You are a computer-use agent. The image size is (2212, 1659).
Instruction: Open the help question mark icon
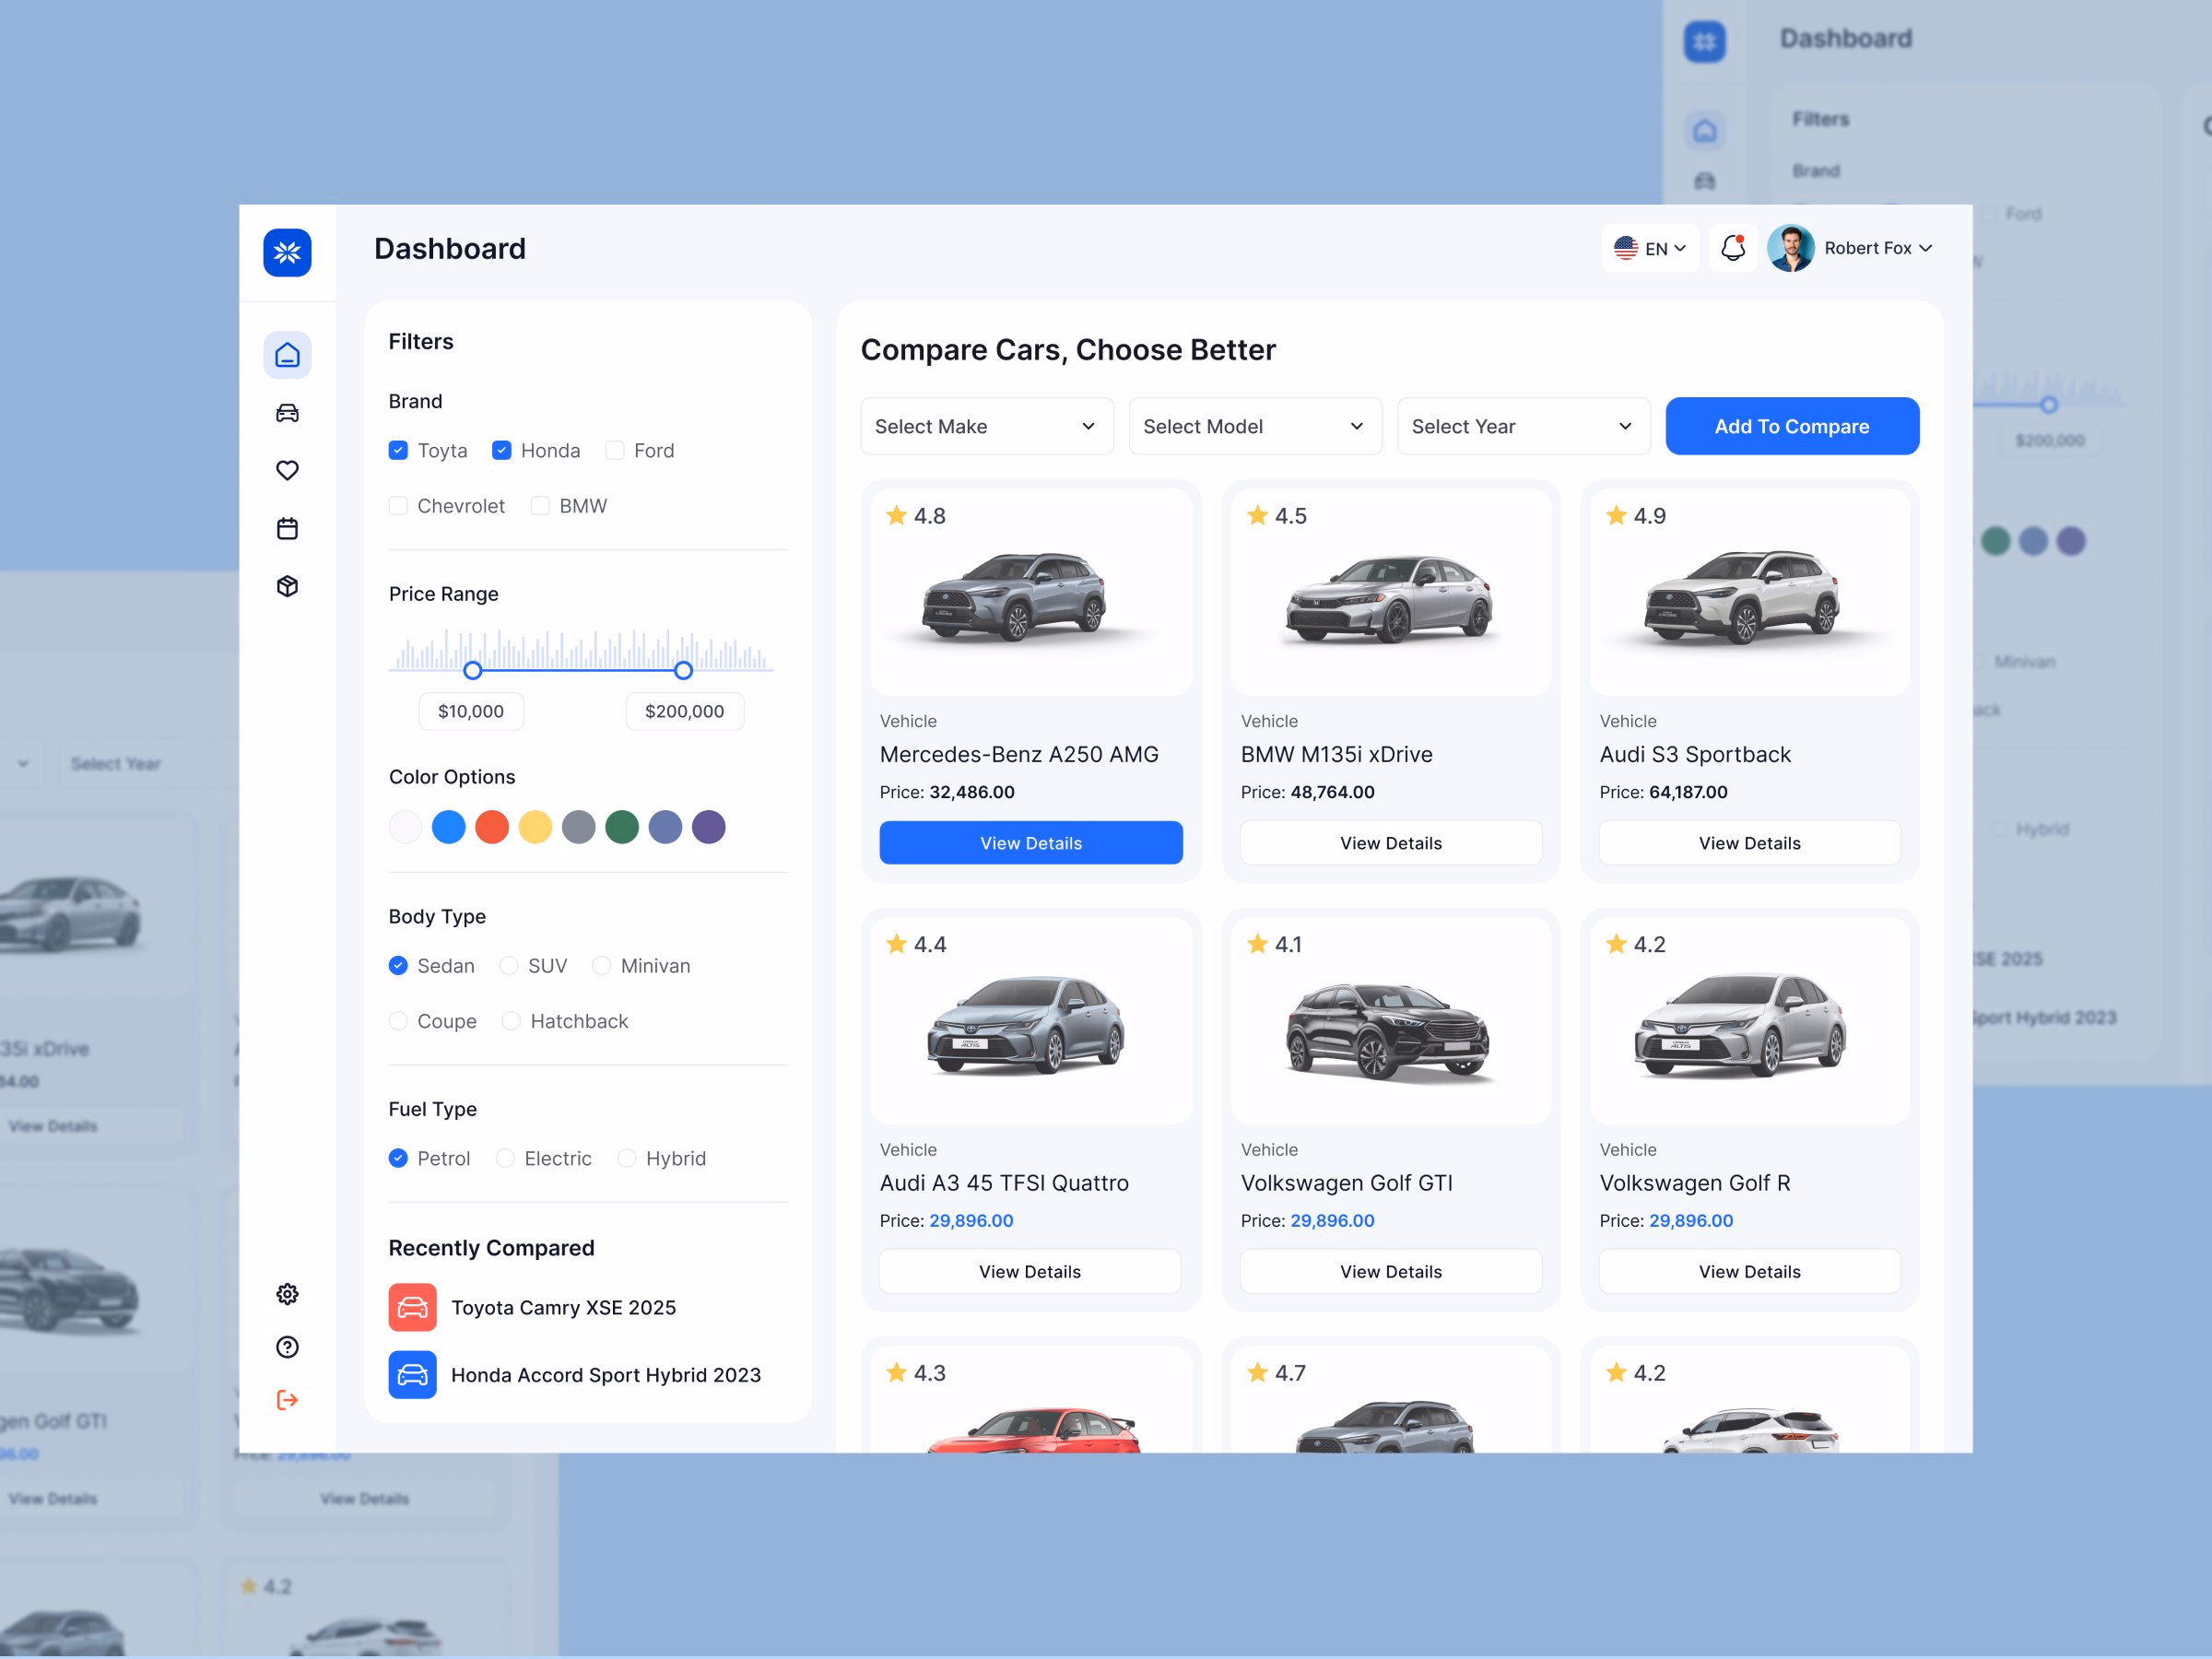click(x=287, y=1347)
